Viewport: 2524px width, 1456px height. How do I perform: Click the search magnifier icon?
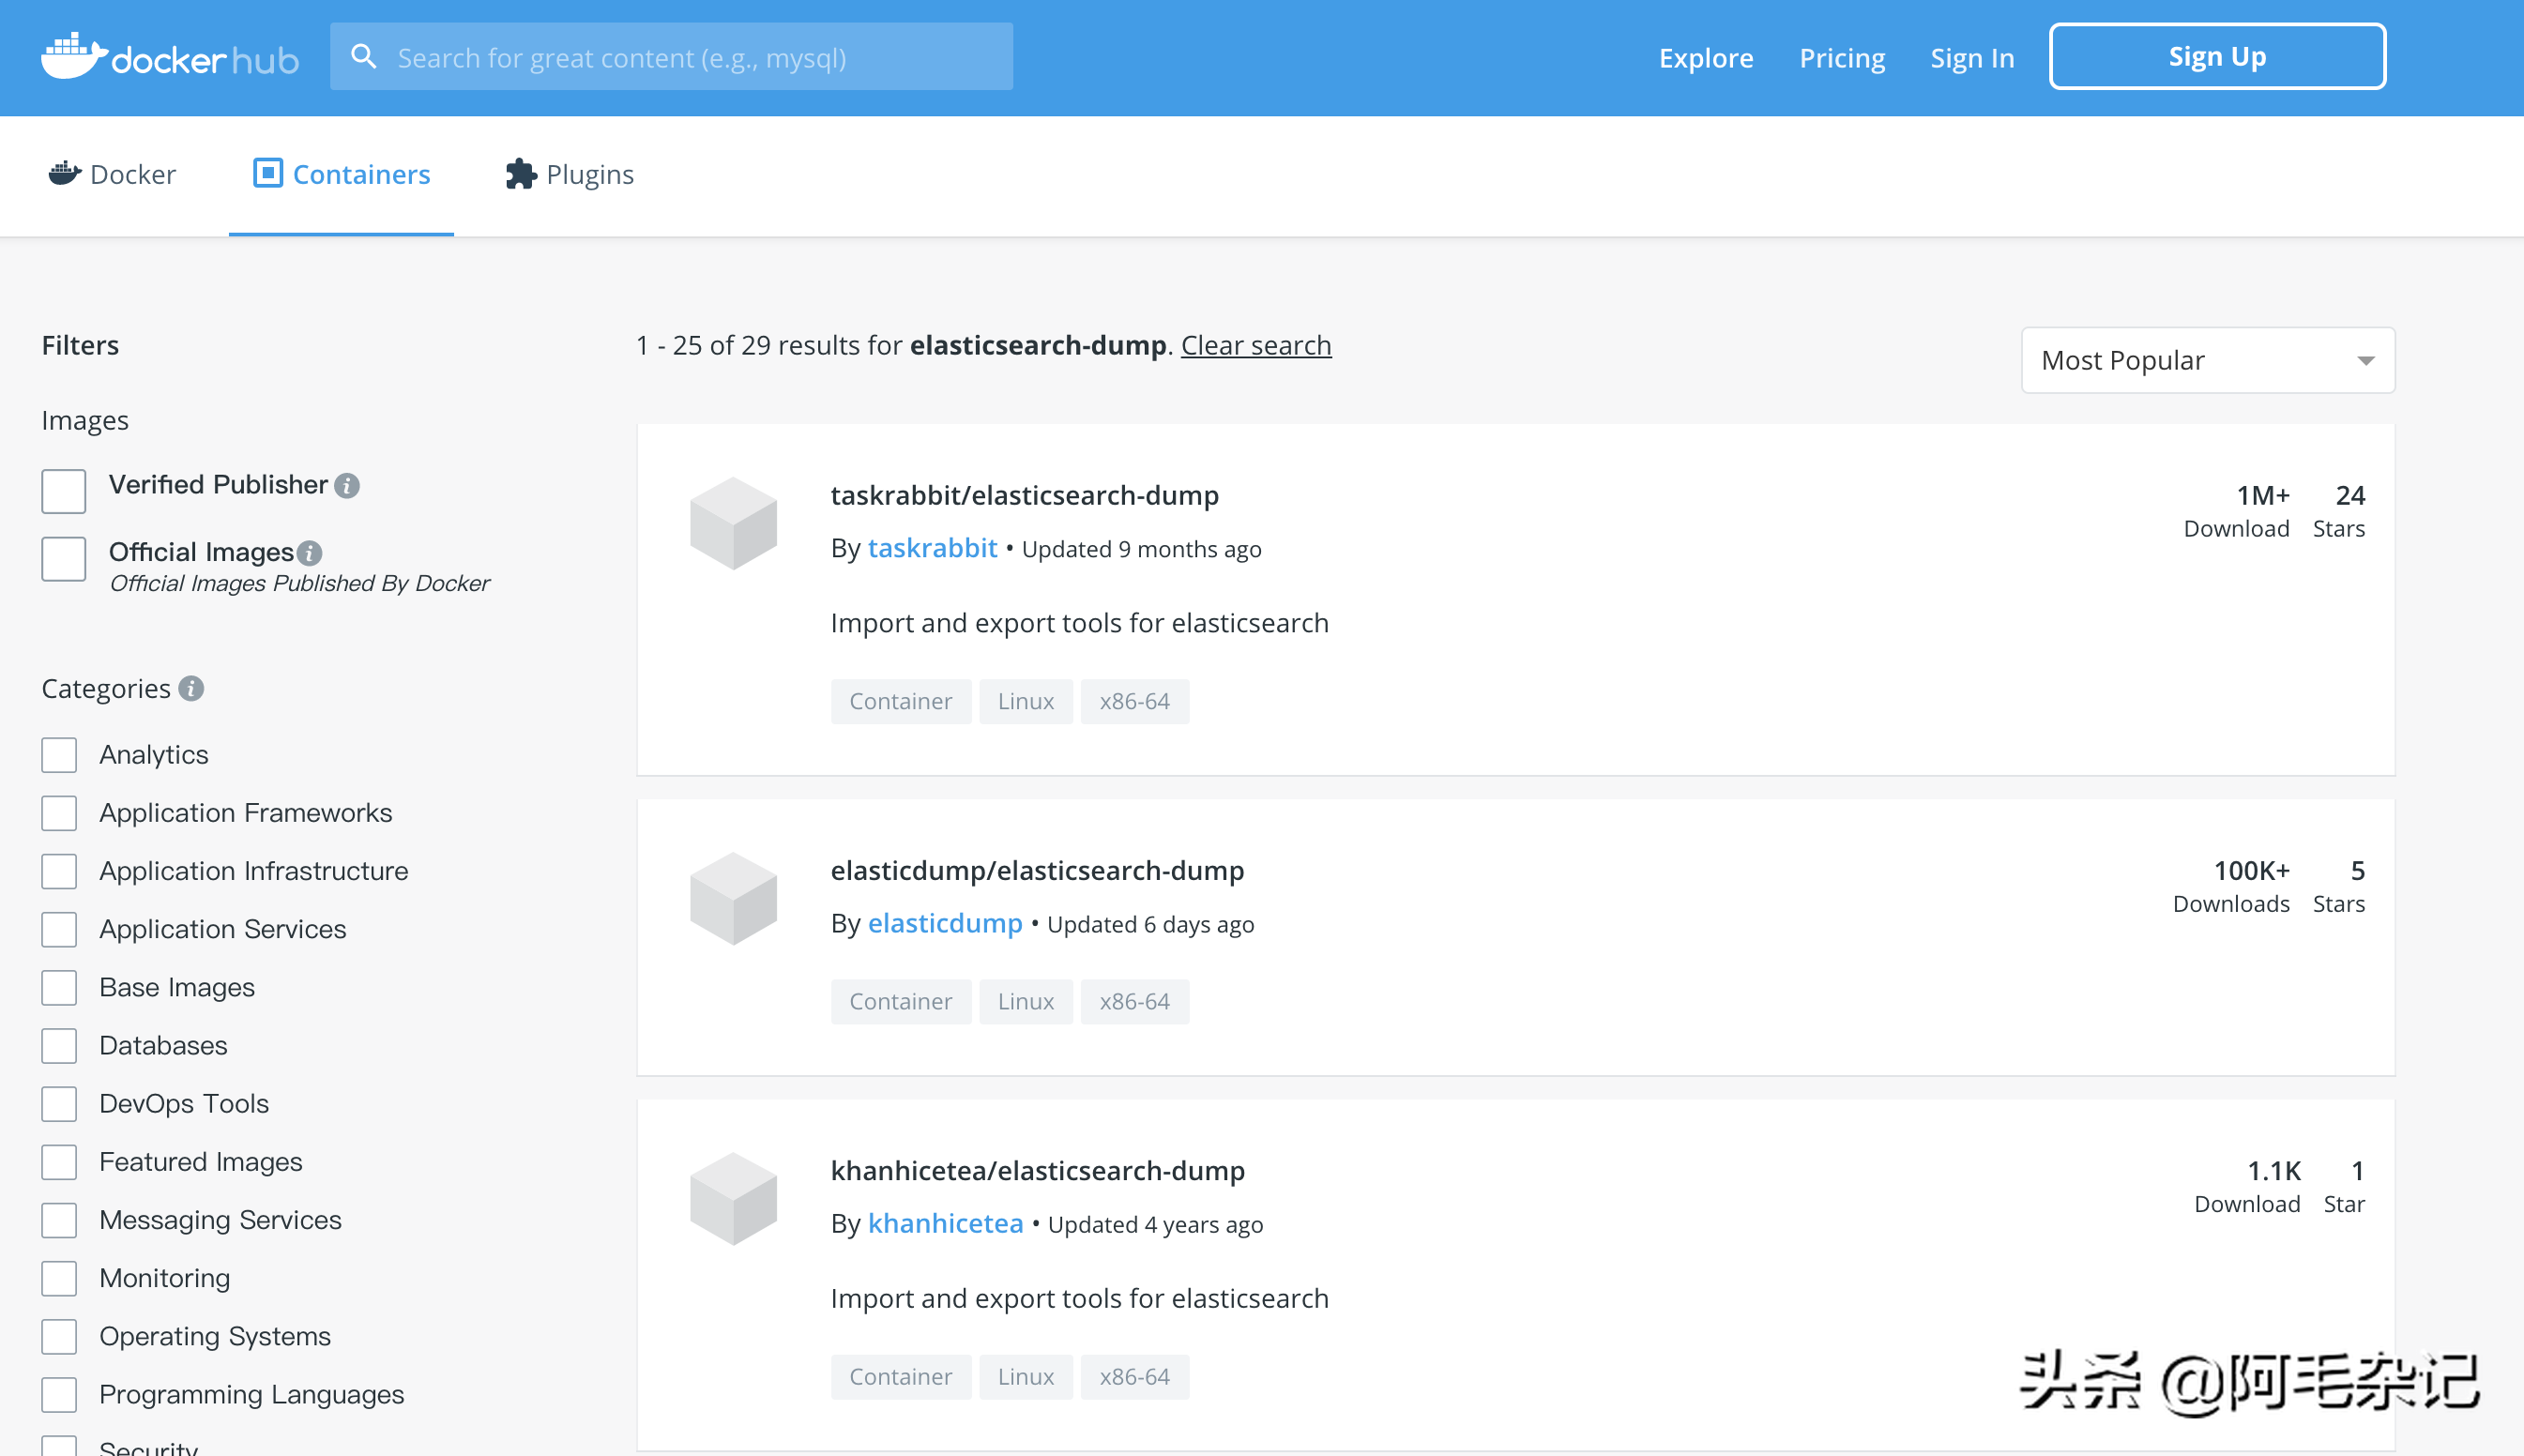[364, 57]
